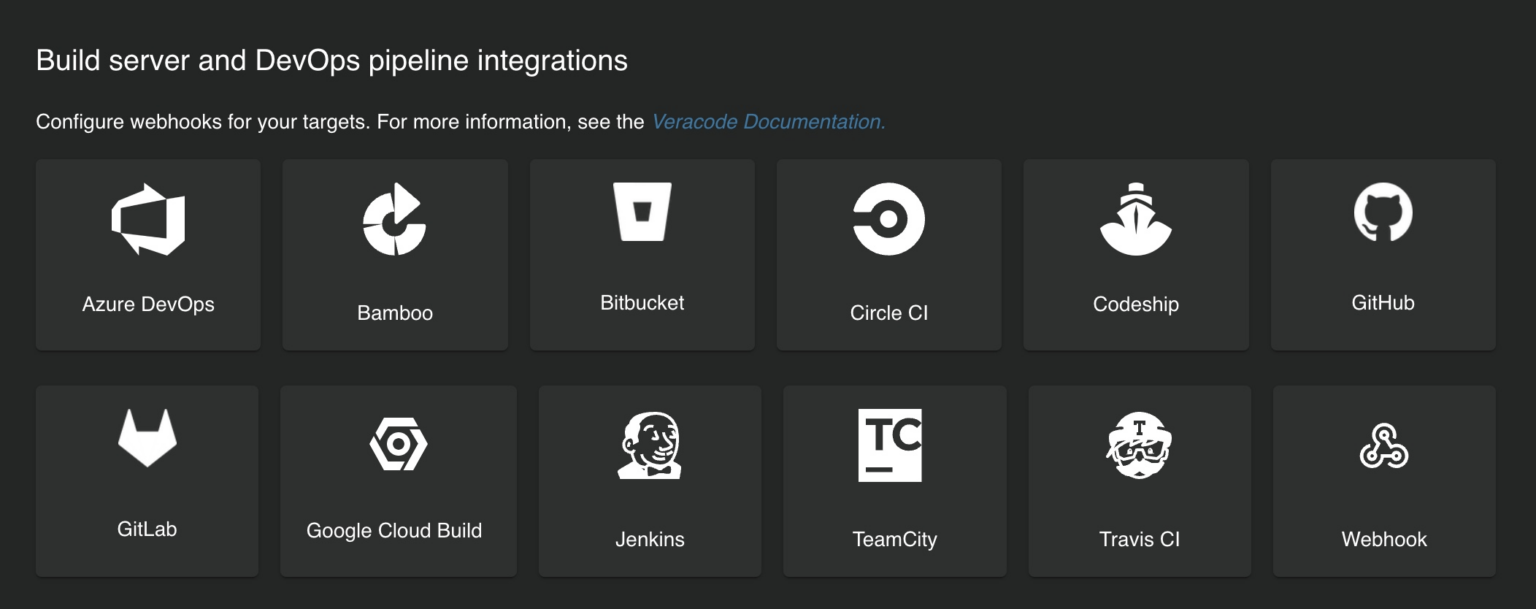Click the Google Cloud Build hexagon icon

point(398,443)
